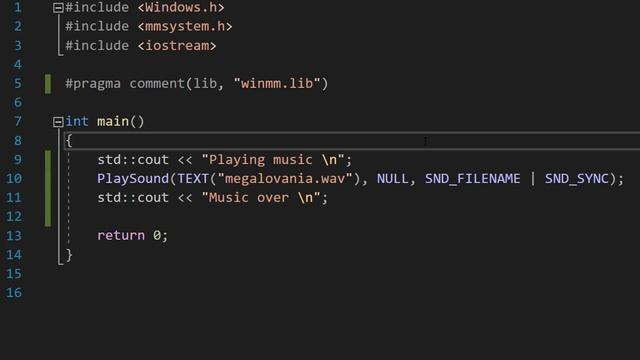Click the 0 literal on line 13
The width and height of the screenshot is (640, 360).
[x=157, y=236]
